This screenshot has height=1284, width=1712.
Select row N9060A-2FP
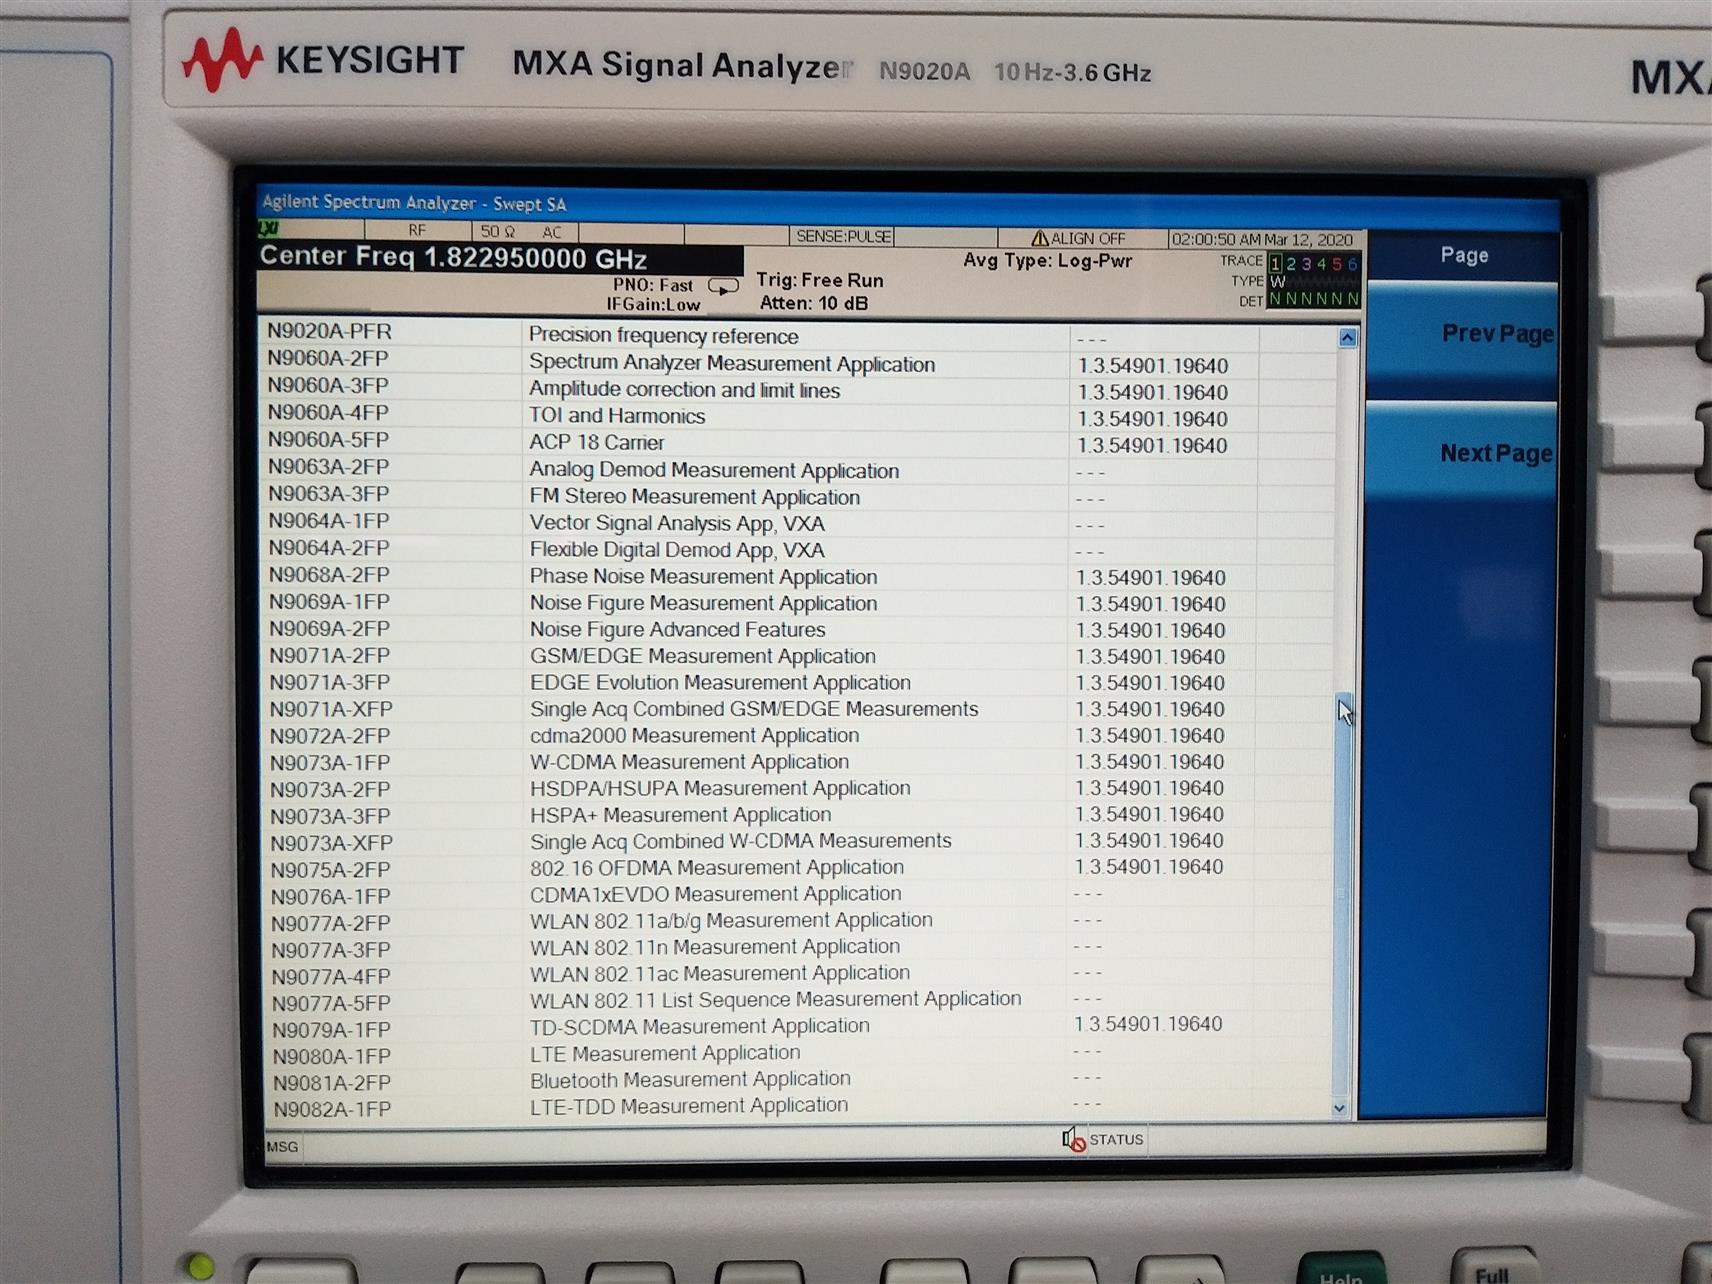tap(797, 362)
